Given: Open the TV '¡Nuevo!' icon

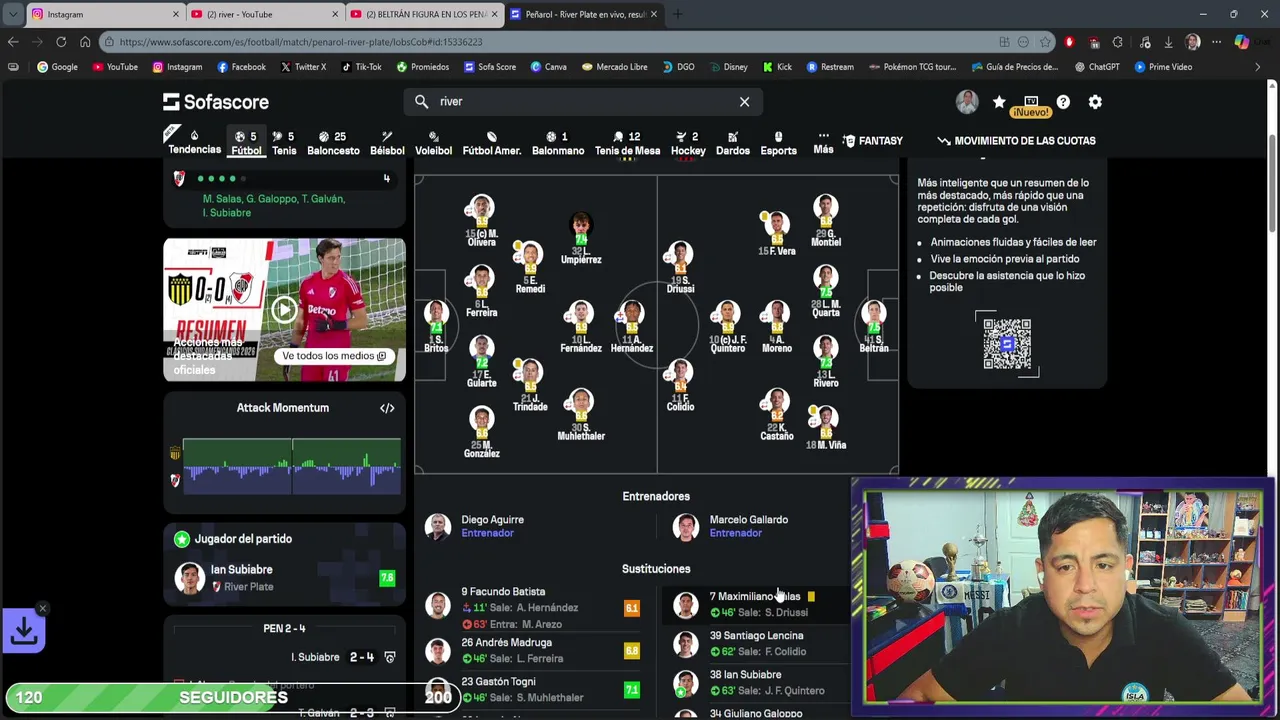Looking at the screenshot, I should (x=1031, y=104).
